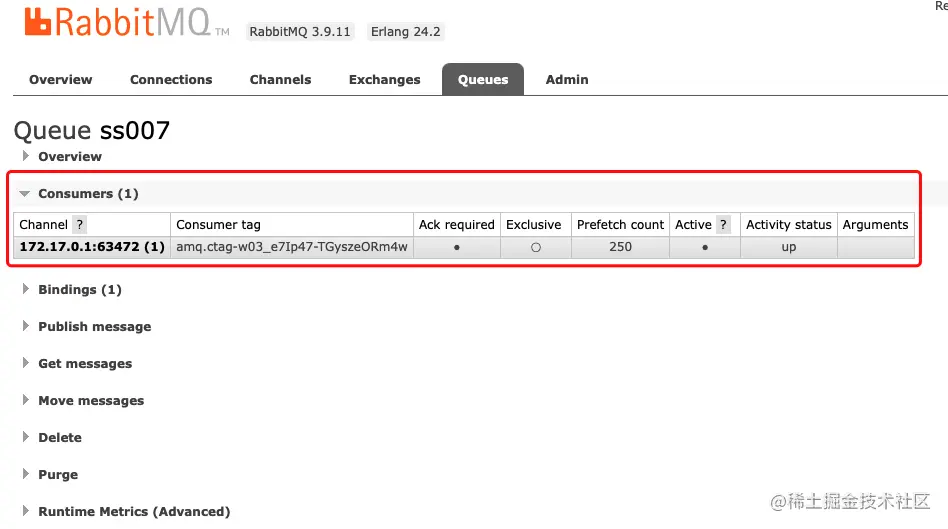Click the Arguments column header
This screenshot has height=529, width=948.
875,225
